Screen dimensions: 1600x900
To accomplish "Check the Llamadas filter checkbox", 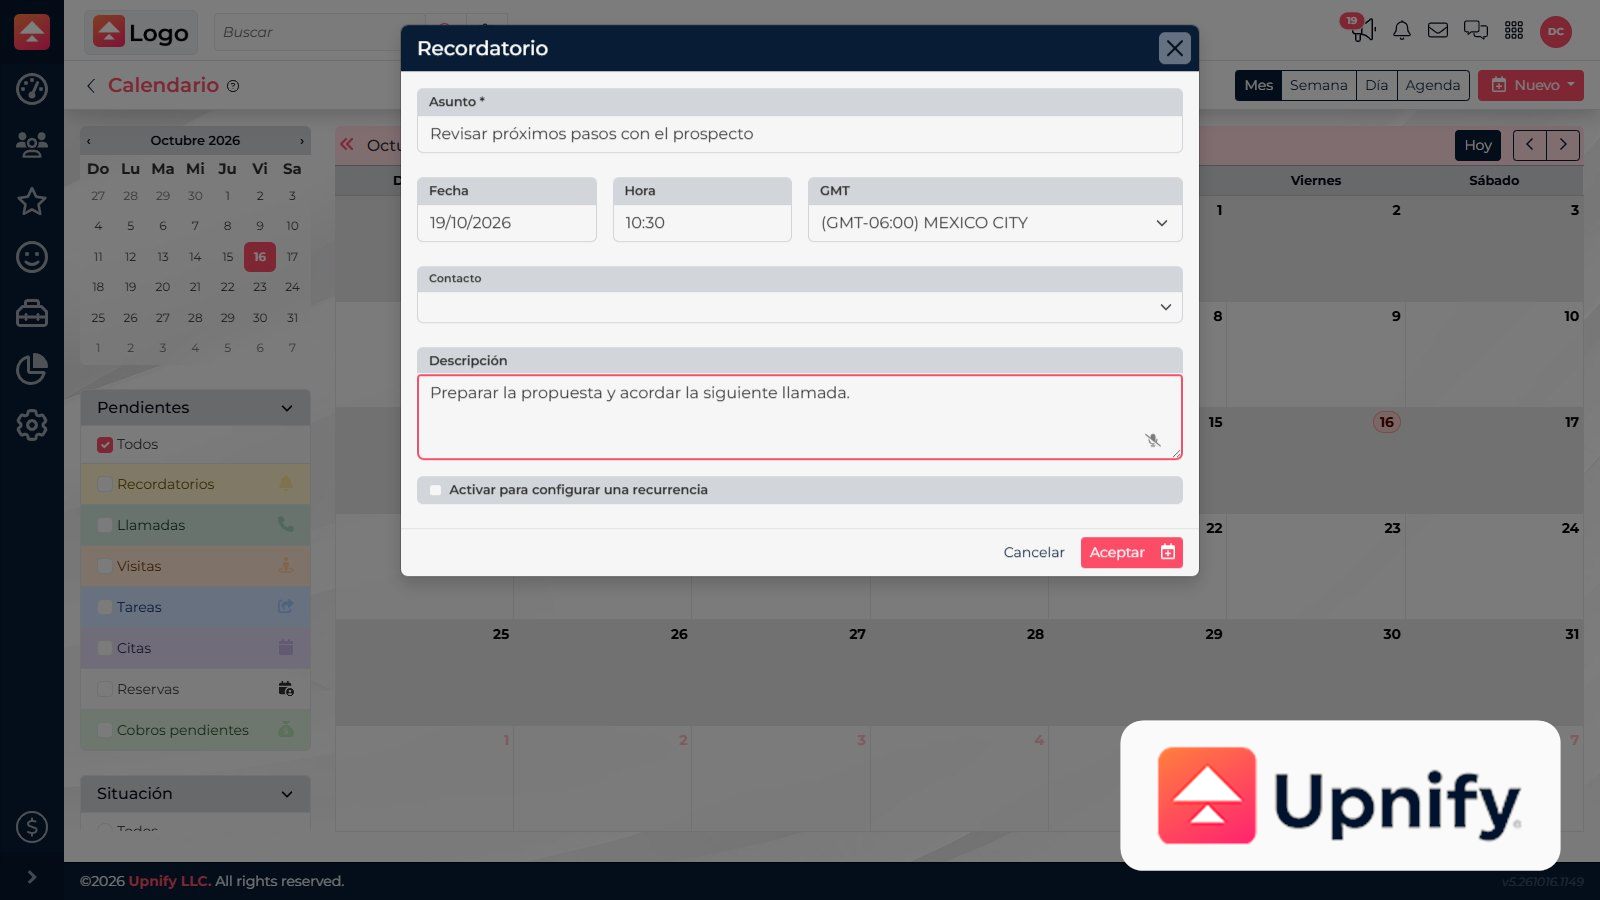I will tap(105, 525).
